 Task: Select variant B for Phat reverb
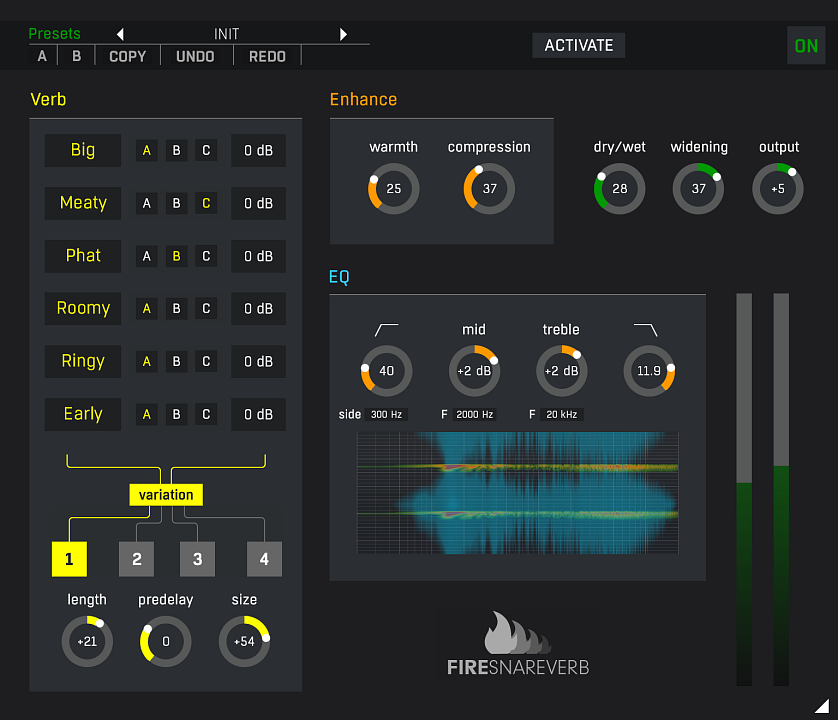(176, 257)
